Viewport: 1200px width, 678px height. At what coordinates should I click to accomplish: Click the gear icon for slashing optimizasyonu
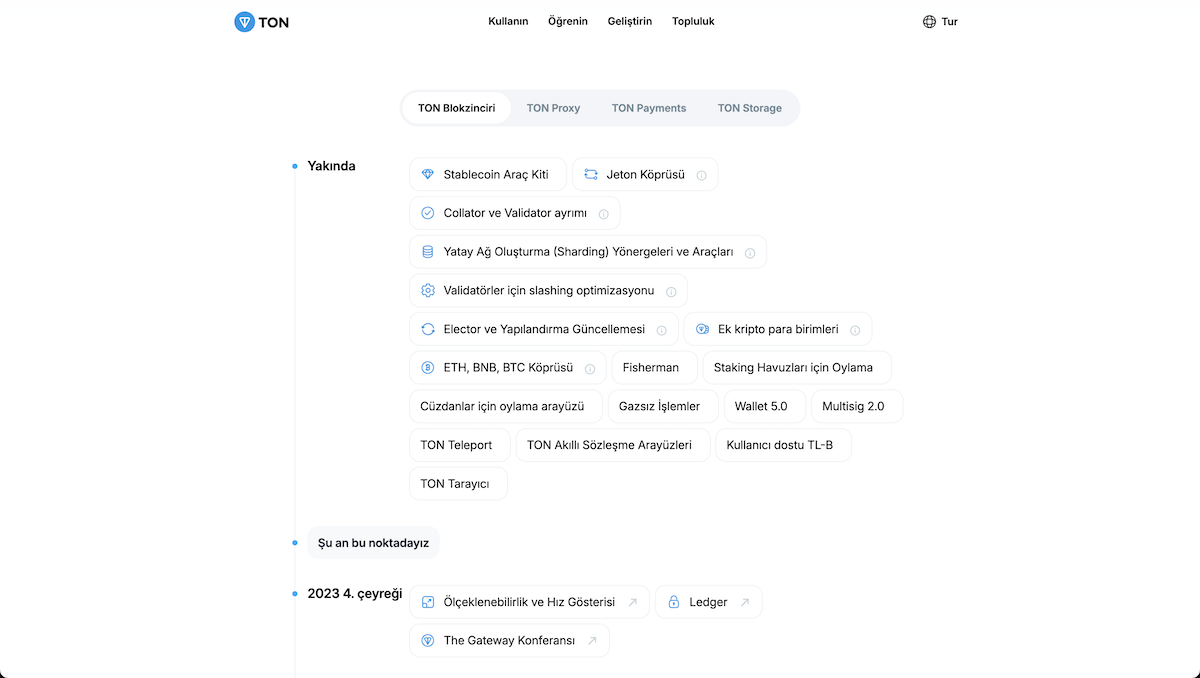(428, 290)
